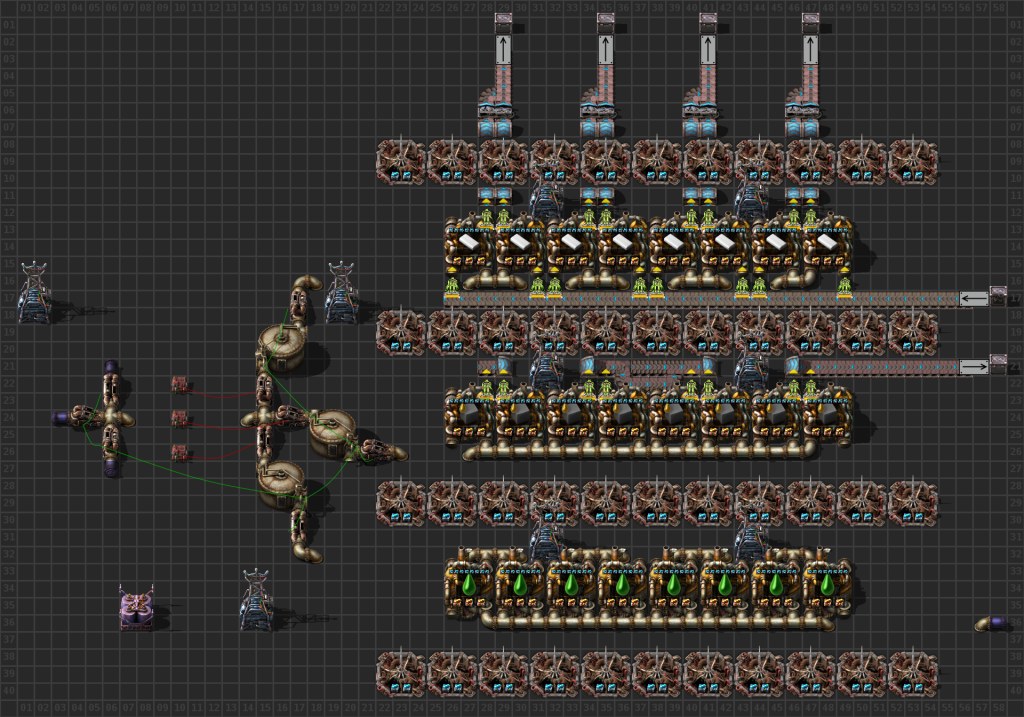Select the substation beside the top storage tank
Screen dimensions: 1024x717
tap(341, 293)
